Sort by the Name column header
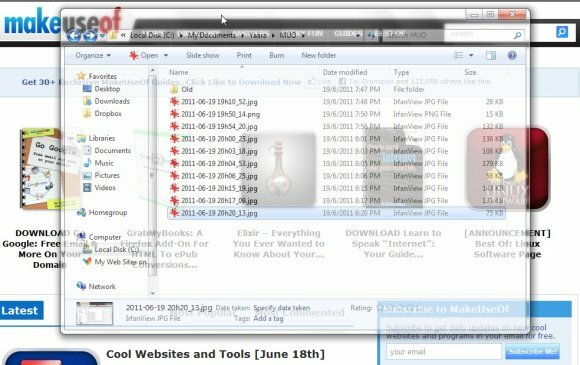580x365 pixels. coord(179,72)
